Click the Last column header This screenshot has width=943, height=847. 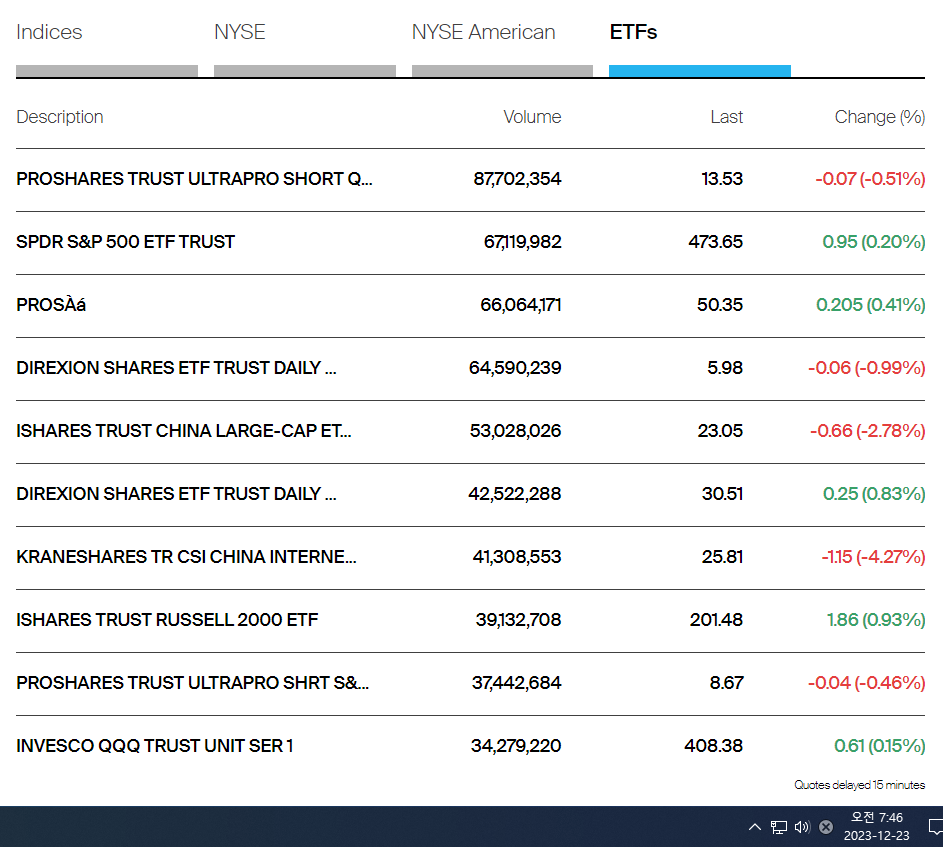coord(726,117)
